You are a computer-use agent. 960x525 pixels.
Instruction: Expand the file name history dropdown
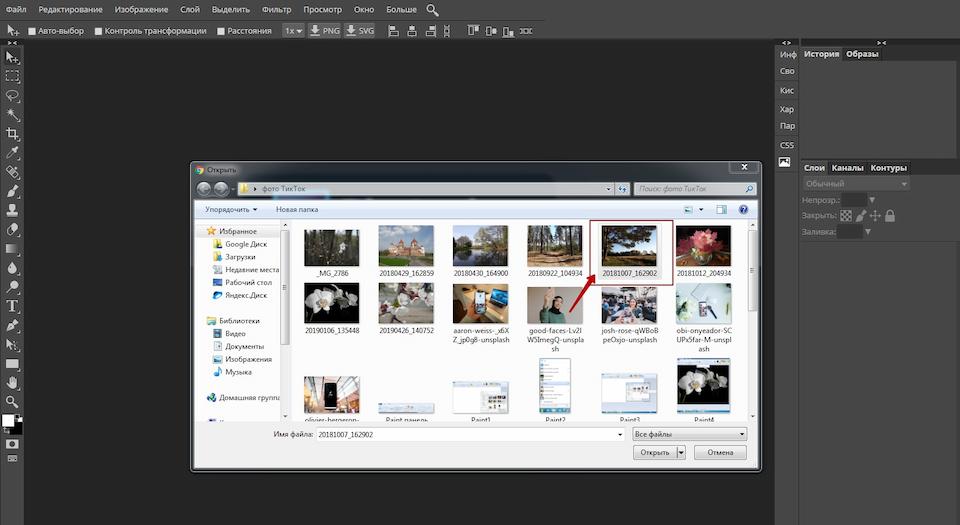pyautogui.click(x=620, y=434)
